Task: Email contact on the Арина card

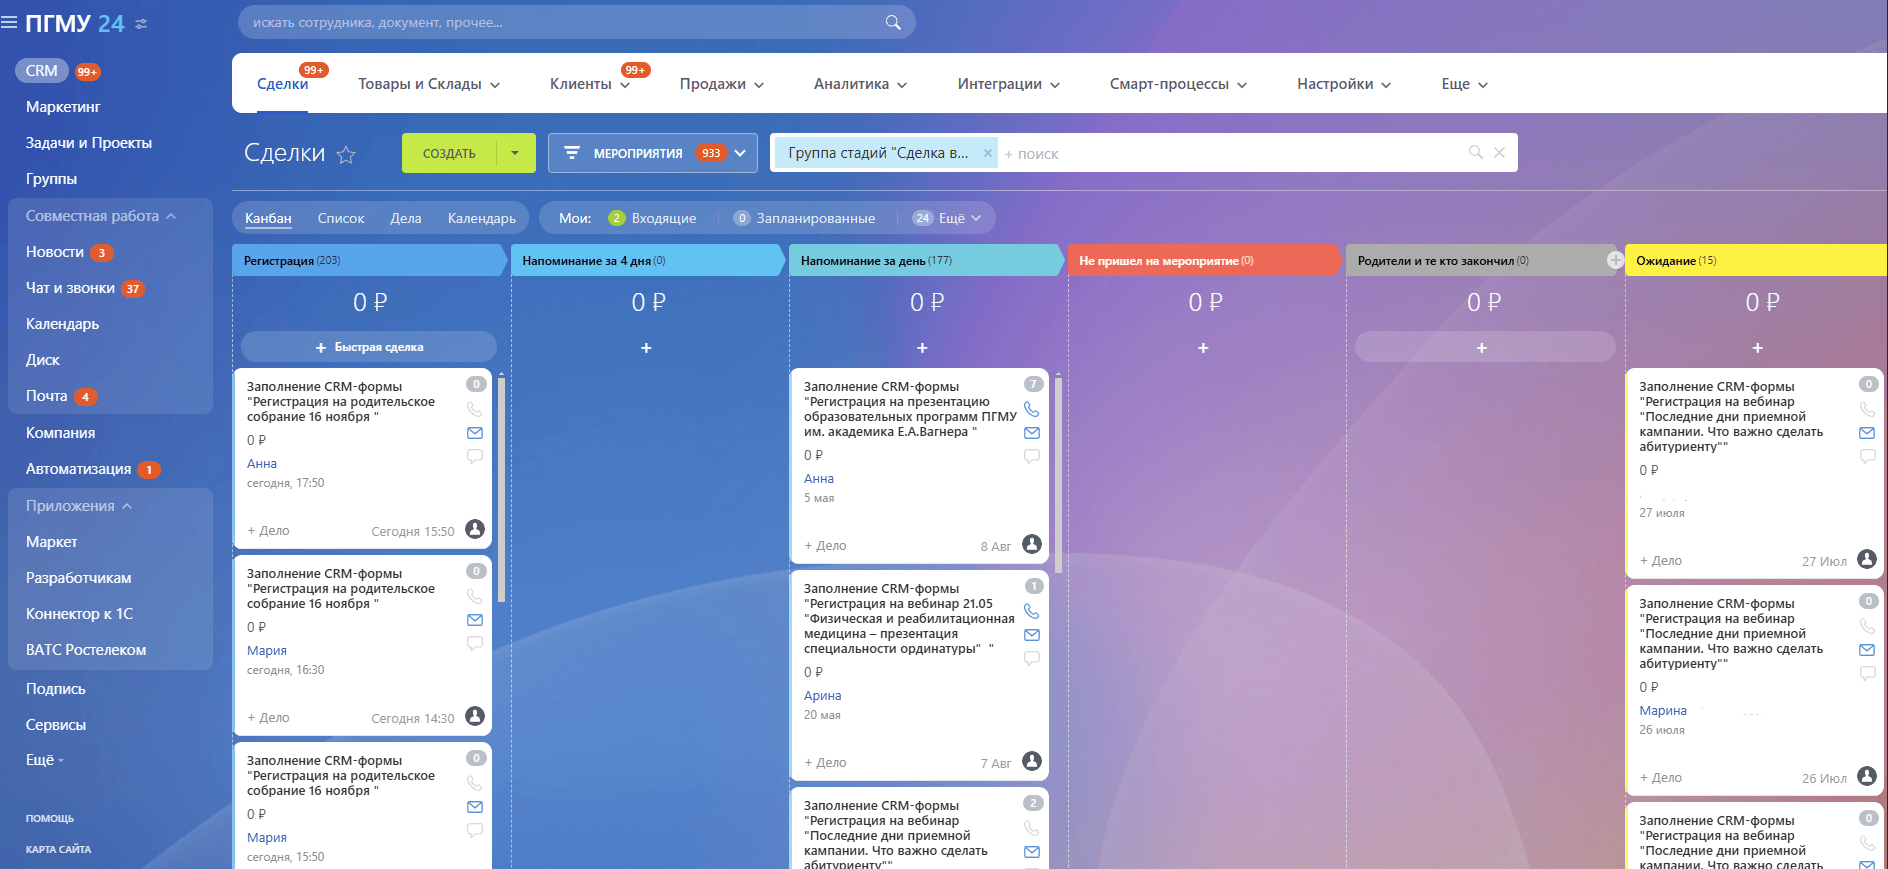Action: point(1032,635)
